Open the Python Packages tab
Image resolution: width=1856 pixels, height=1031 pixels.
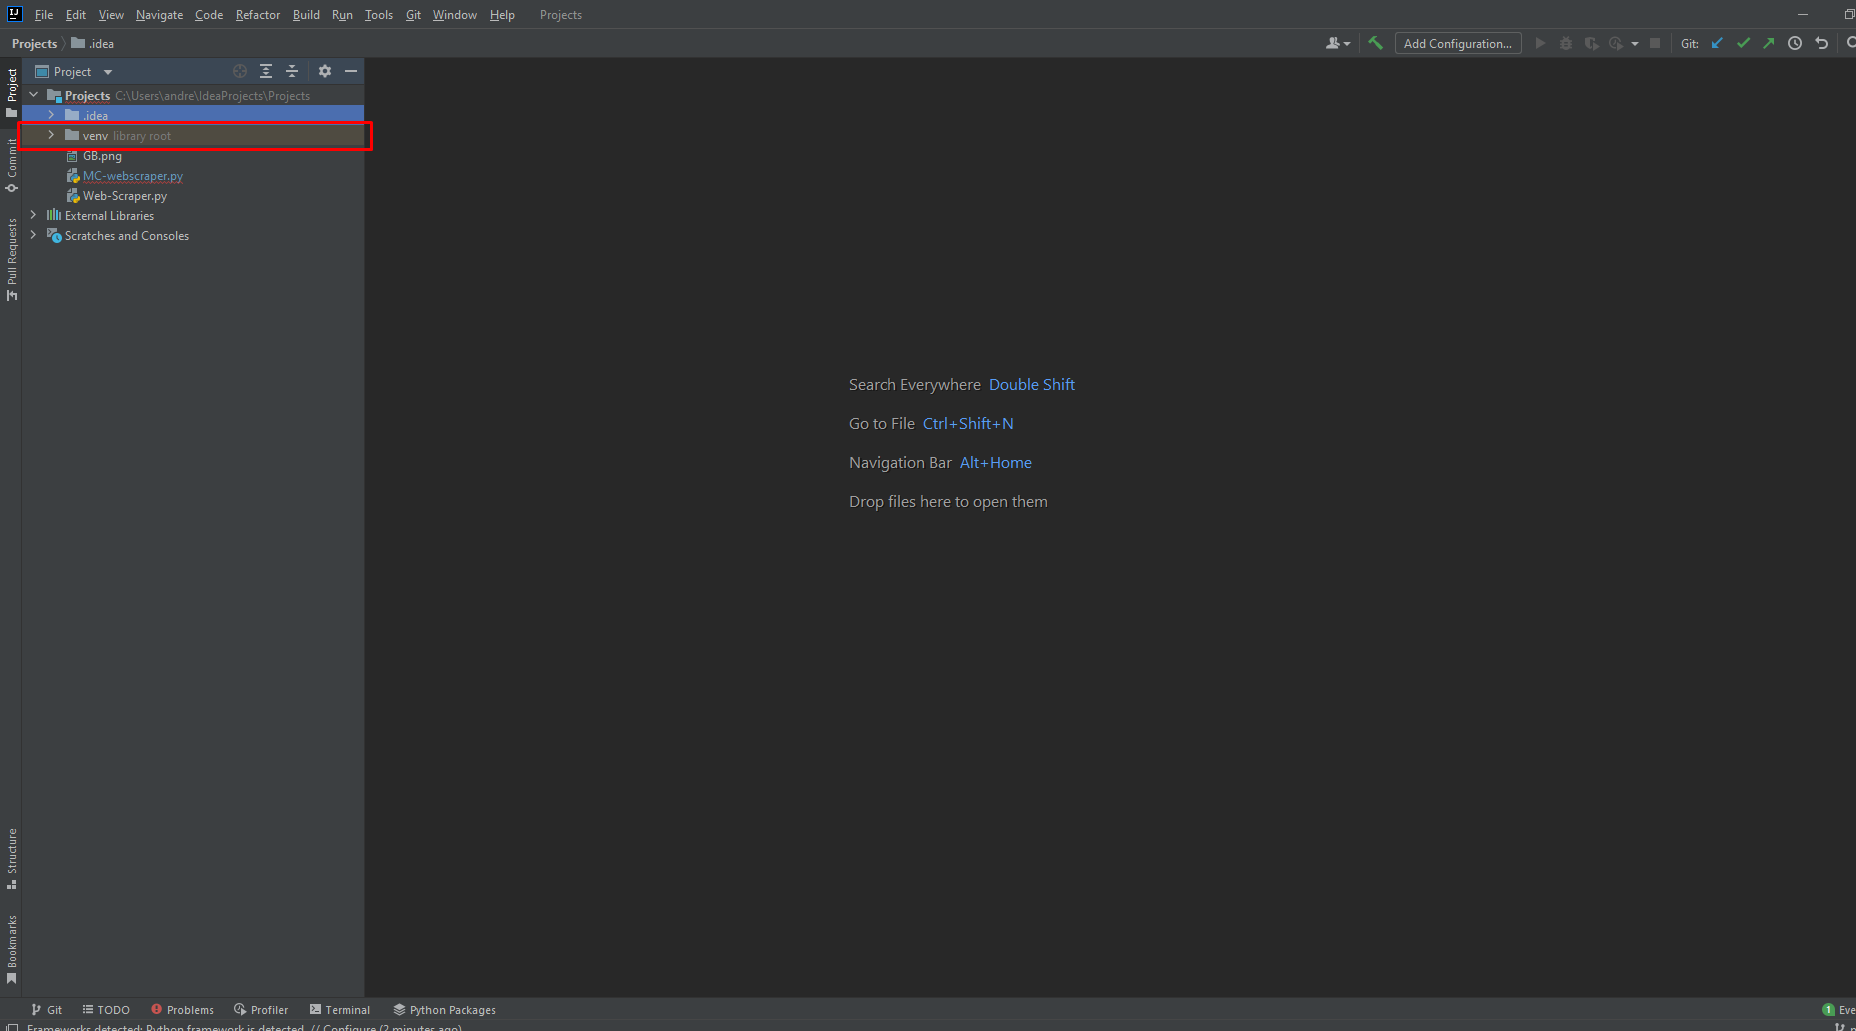point(445,1010)
